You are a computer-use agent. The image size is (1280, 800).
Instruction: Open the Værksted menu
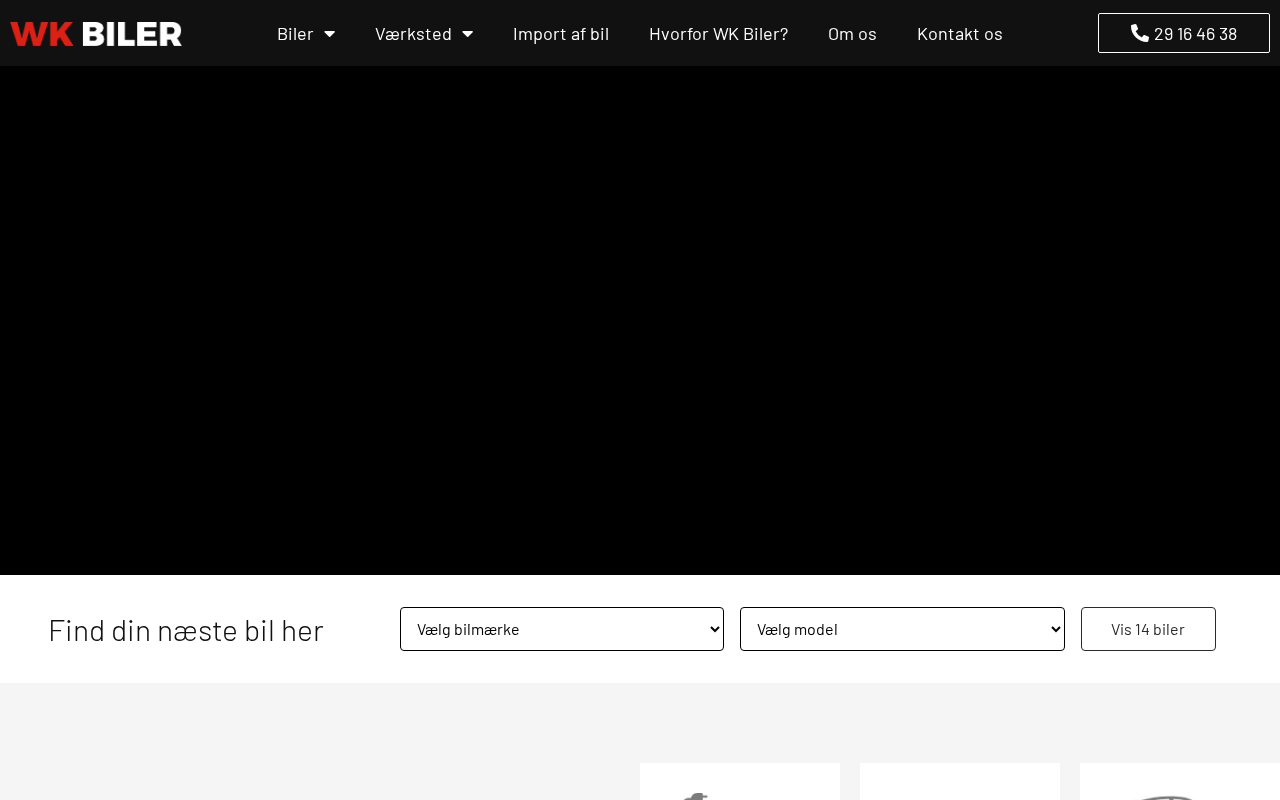(x=413, y=34)
